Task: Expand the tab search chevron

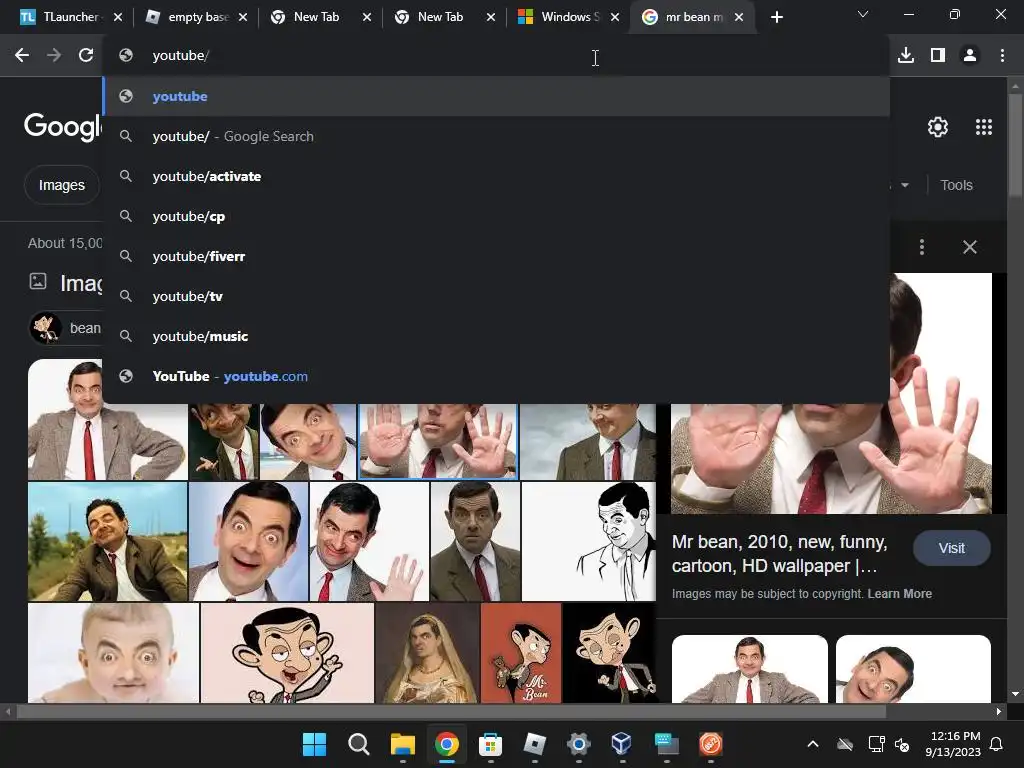Action: pos(863,14)
